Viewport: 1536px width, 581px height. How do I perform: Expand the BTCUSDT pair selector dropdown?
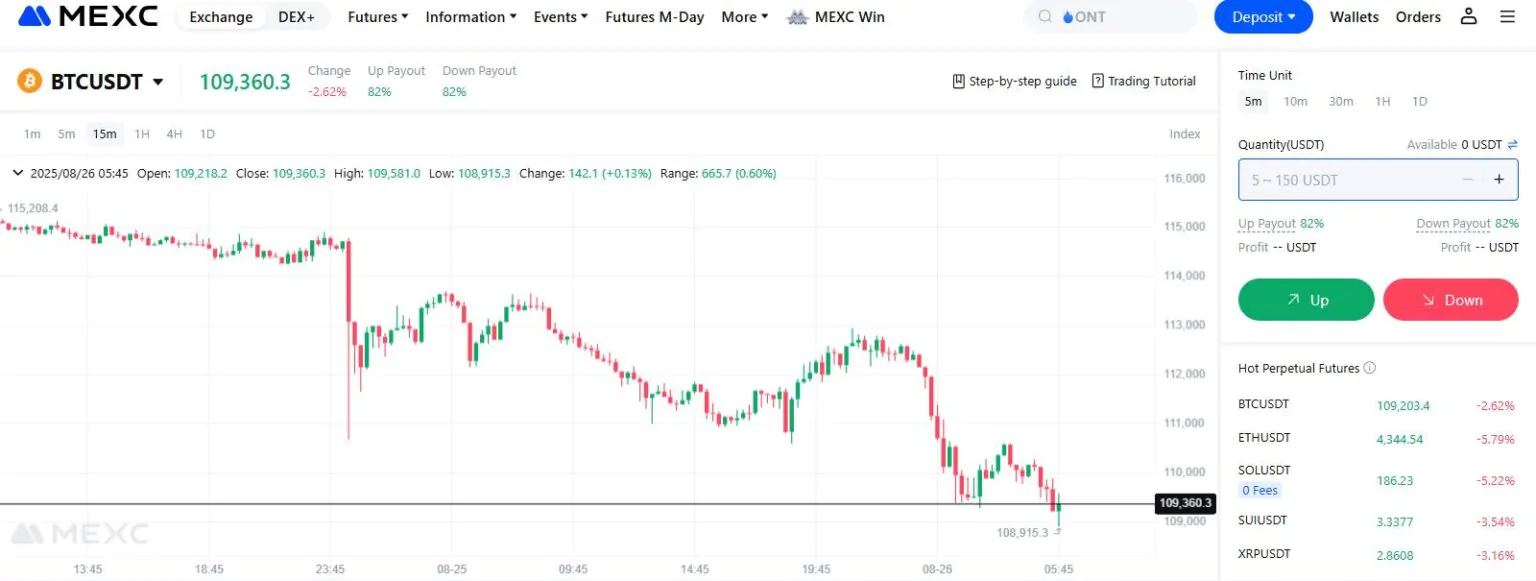[x=157, y=82]
